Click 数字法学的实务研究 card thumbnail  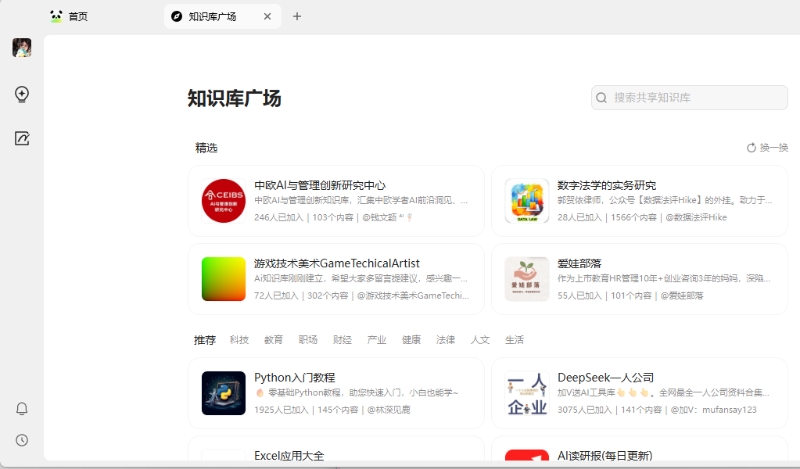tap(527, 201)
